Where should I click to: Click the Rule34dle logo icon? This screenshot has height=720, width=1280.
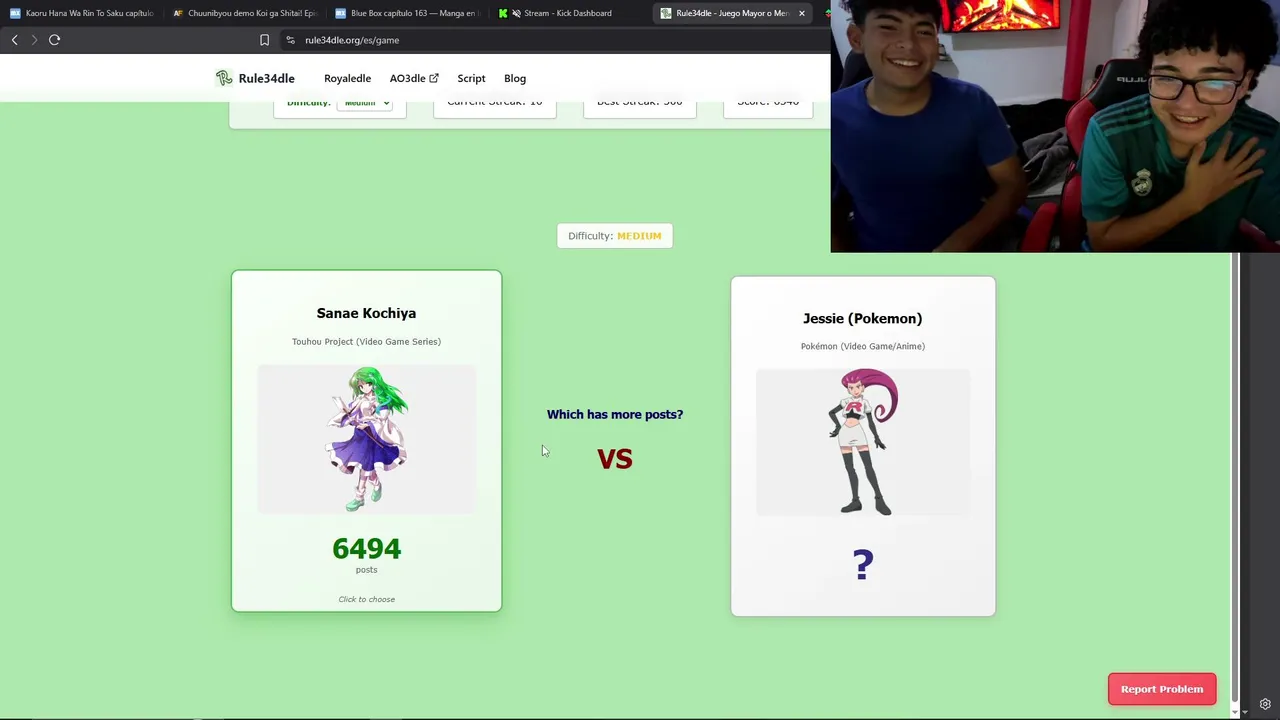click(x=224, y=78)
